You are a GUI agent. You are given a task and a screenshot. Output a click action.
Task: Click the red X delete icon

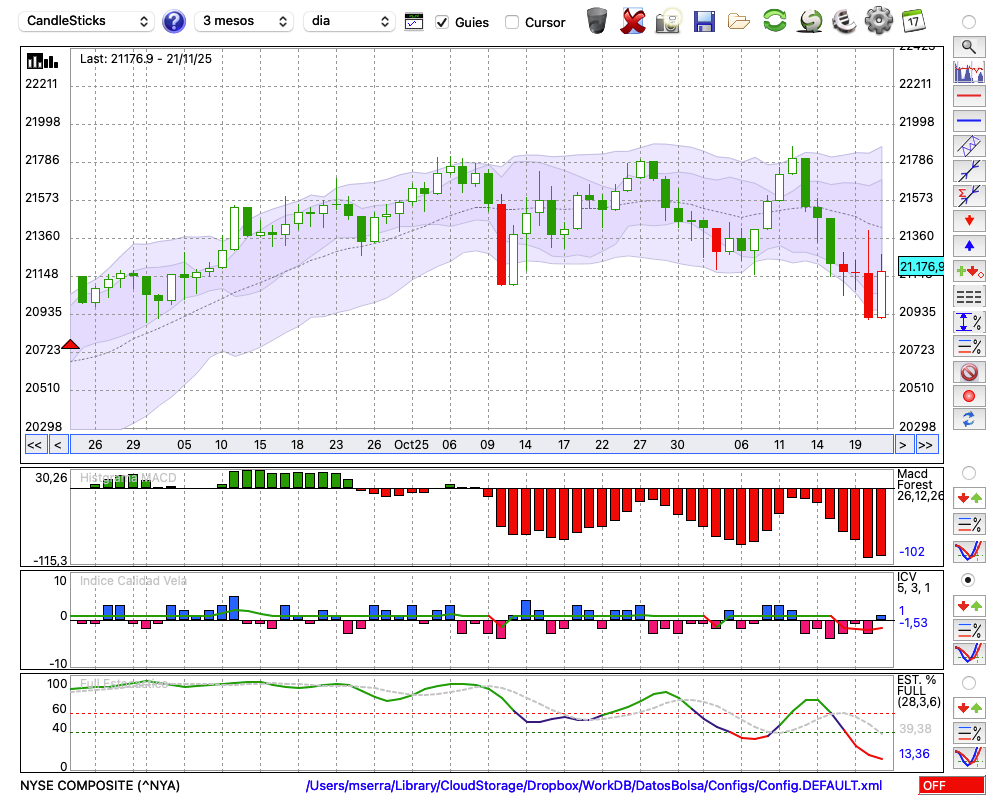632,21
